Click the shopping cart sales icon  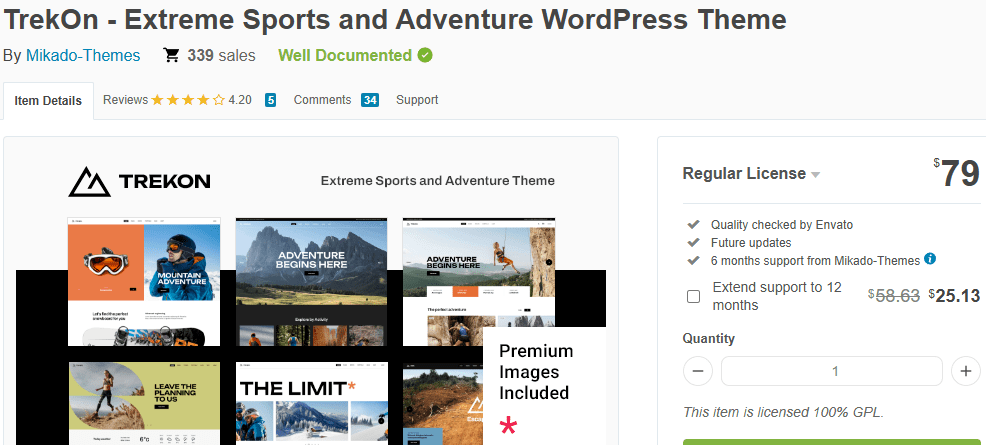[171, 55]
